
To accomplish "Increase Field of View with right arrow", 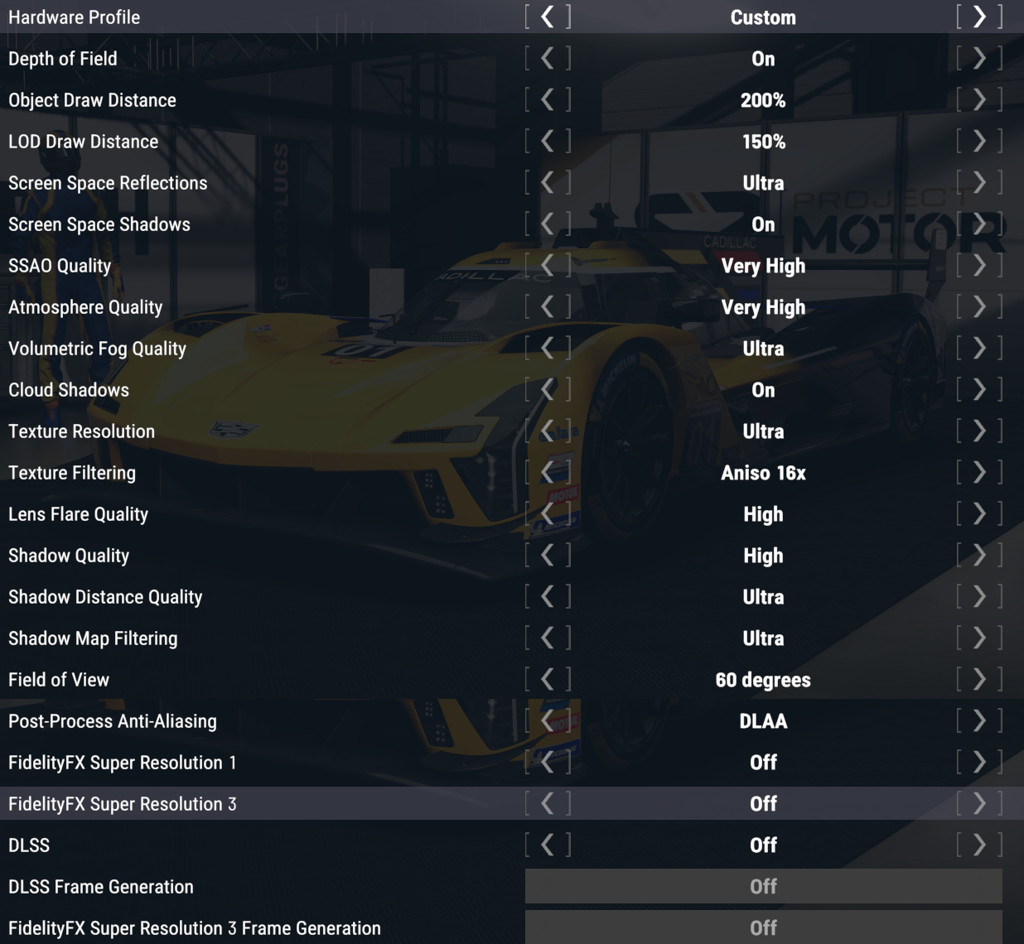I will pyautogui.click(x=979, y=680).
